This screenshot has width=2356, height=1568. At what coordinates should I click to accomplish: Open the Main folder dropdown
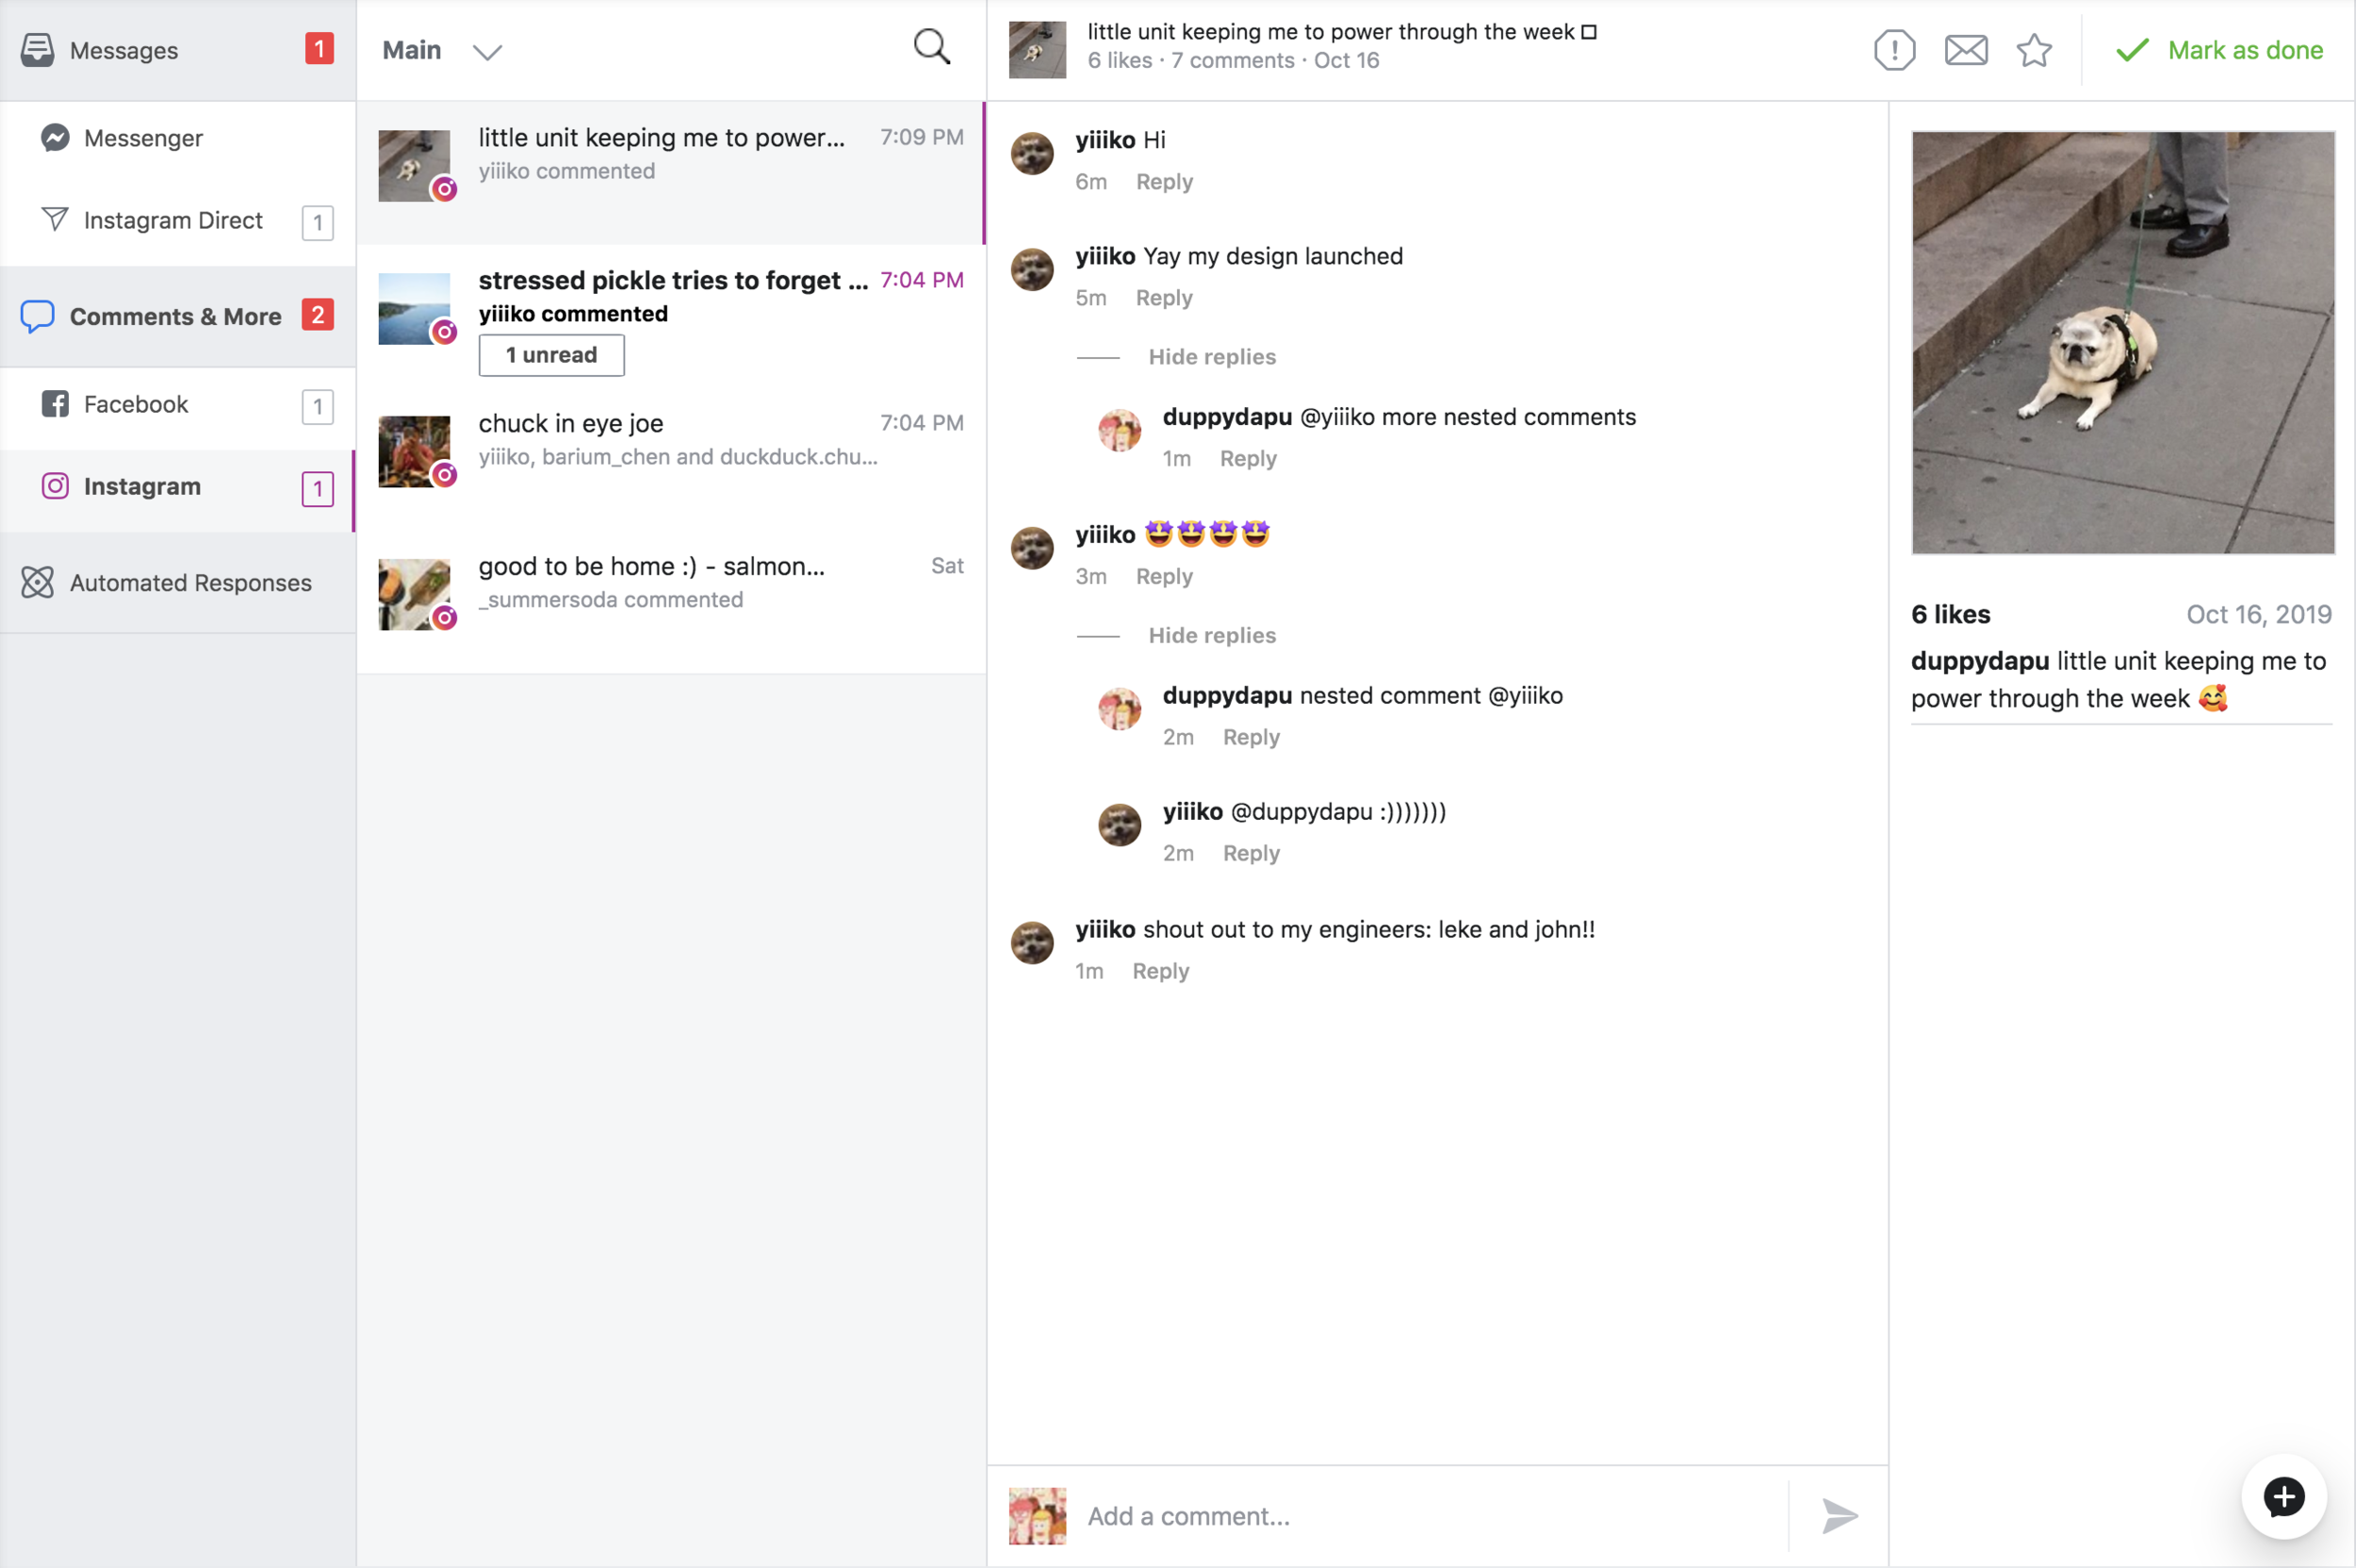click(442, 50)
